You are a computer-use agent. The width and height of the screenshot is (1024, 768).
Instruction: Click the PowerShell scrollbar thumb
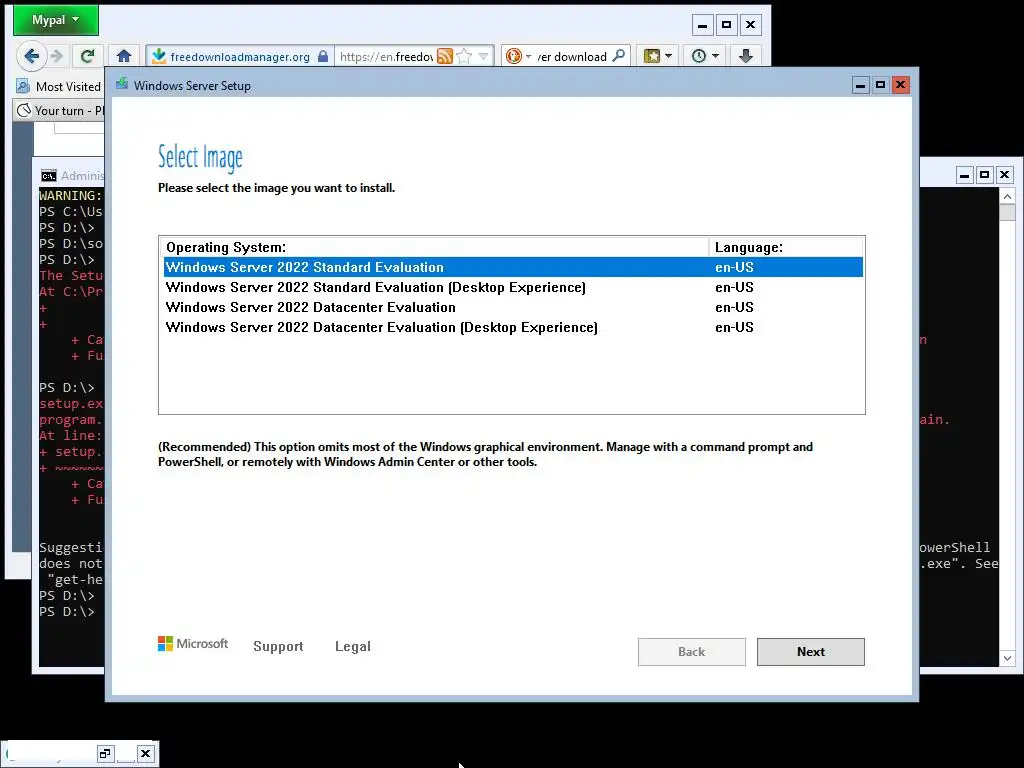(1007, 213)
